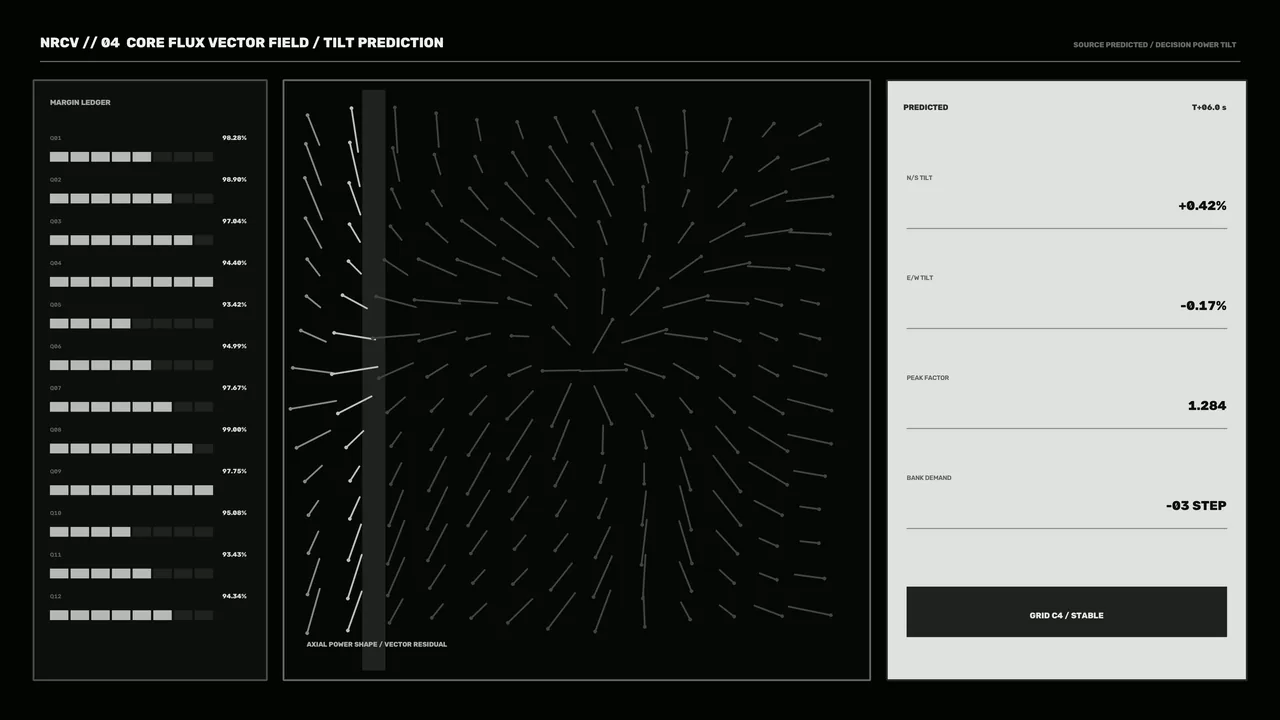Click the NRCV // 04 CORE FLUX title
The image size is (1280, 720).
click(x=242, y=42)
